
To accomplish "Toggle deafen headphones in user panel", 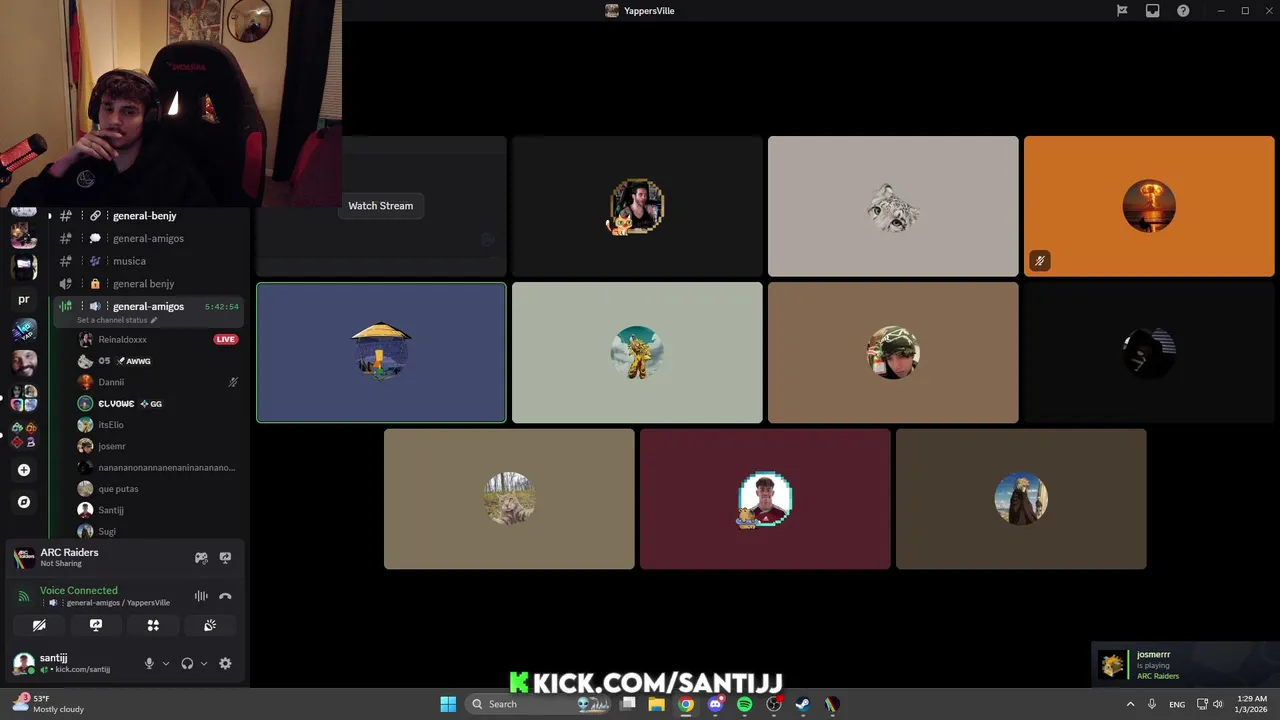I will 187,663.
